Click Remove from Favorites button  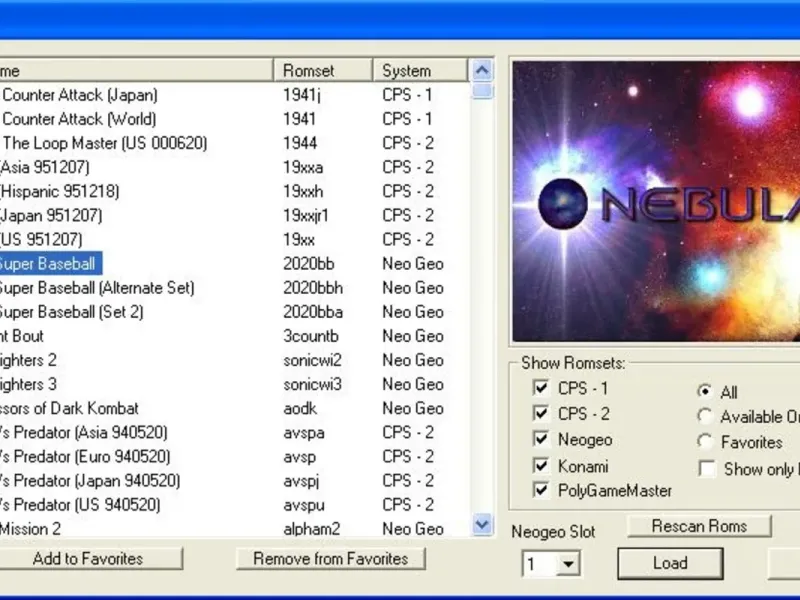click(331, 559)
